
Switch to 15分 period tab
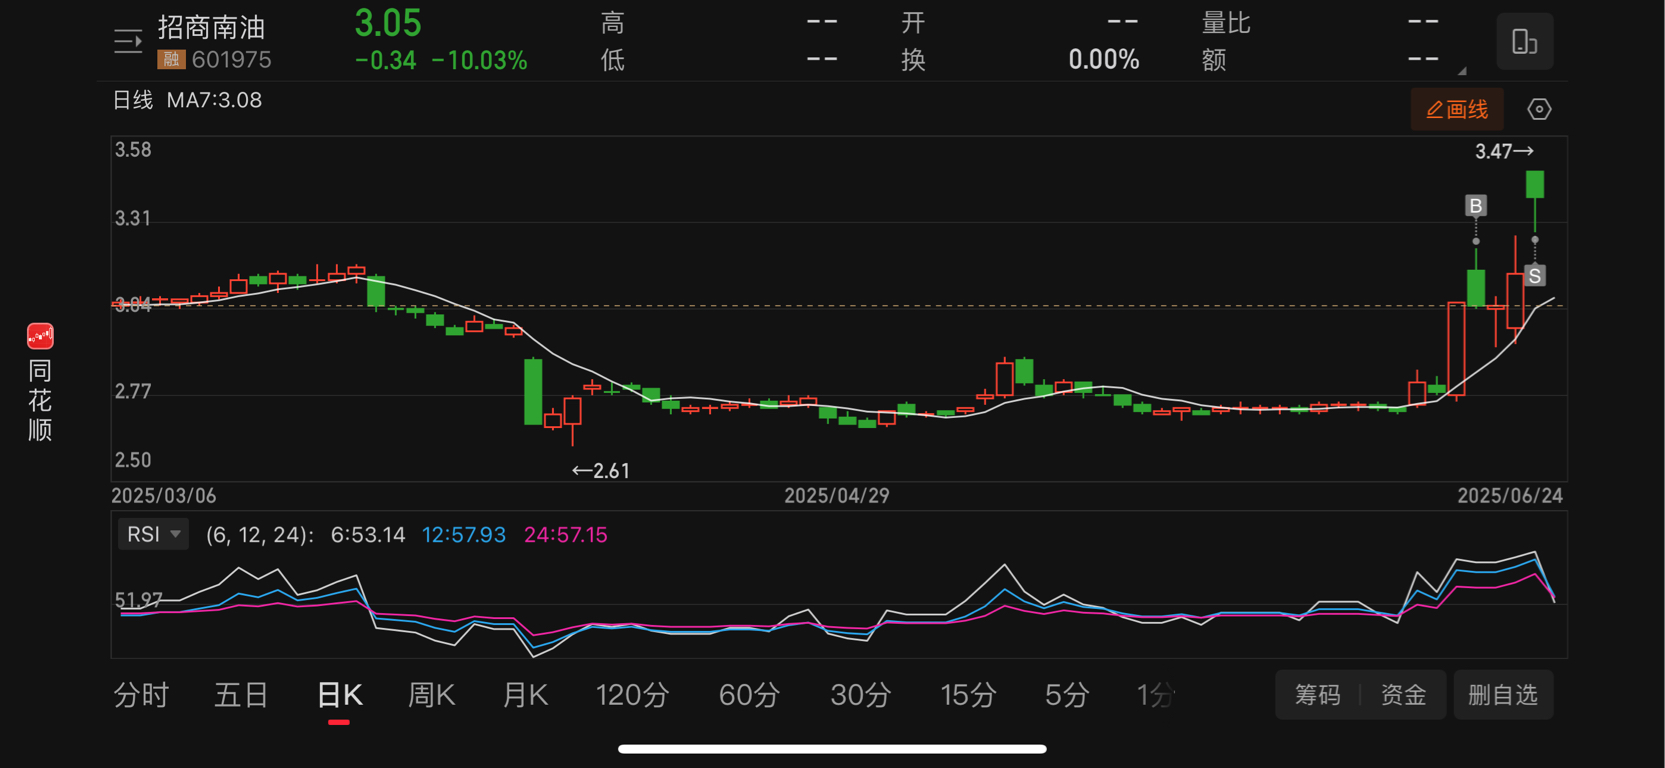pos(969,695)
